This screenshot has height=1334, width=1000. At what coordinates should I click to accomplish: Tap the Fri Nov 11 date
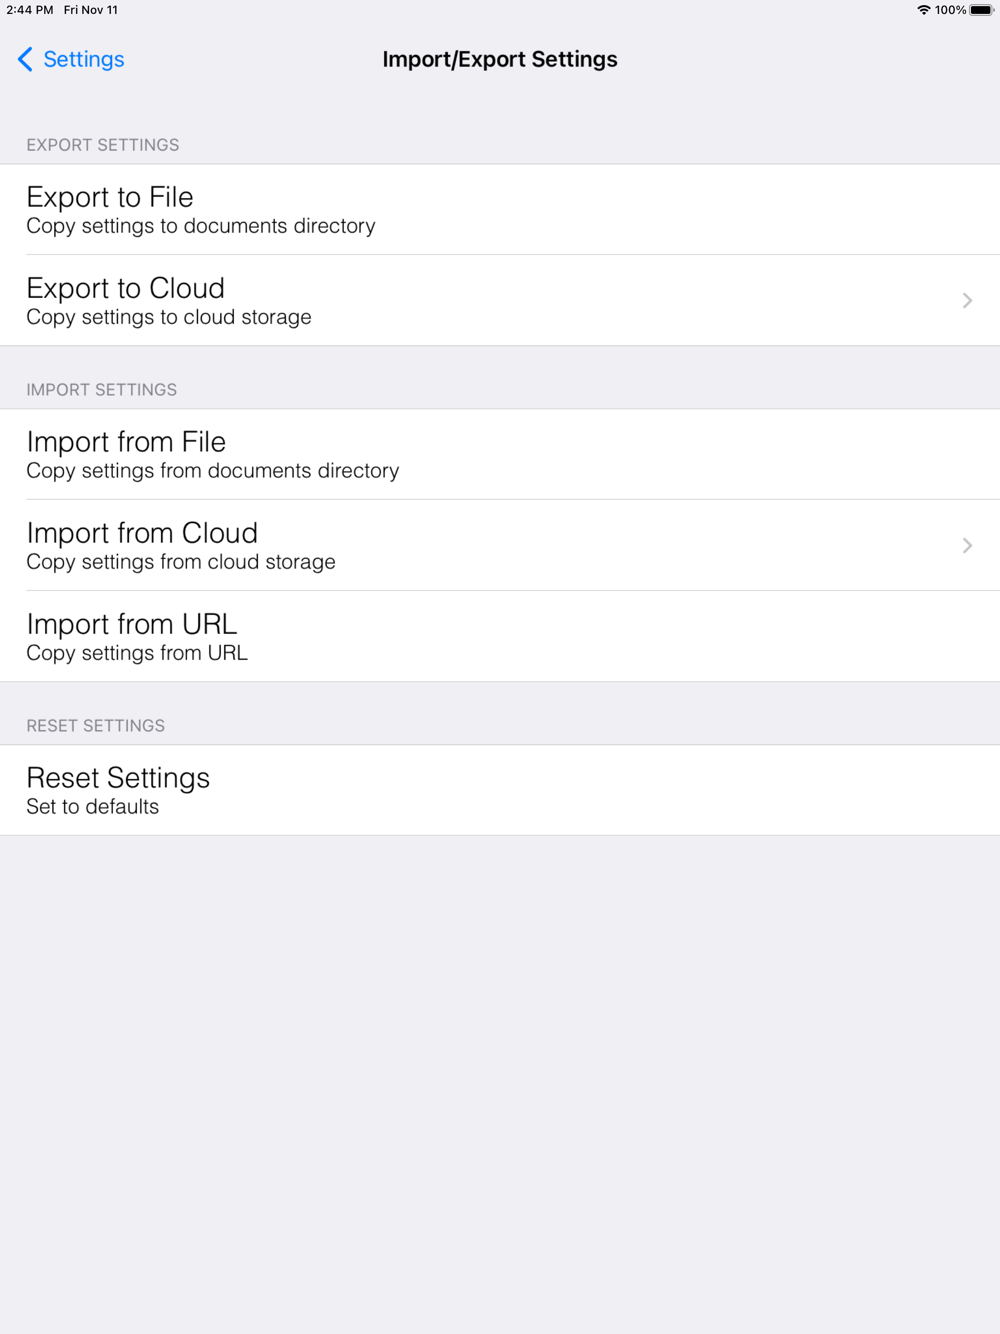point(91,10)
